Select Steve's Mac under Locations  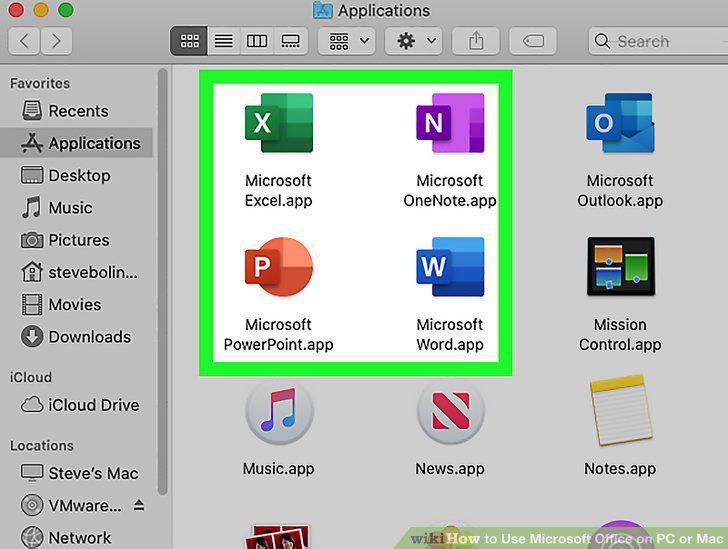point(77,473)
